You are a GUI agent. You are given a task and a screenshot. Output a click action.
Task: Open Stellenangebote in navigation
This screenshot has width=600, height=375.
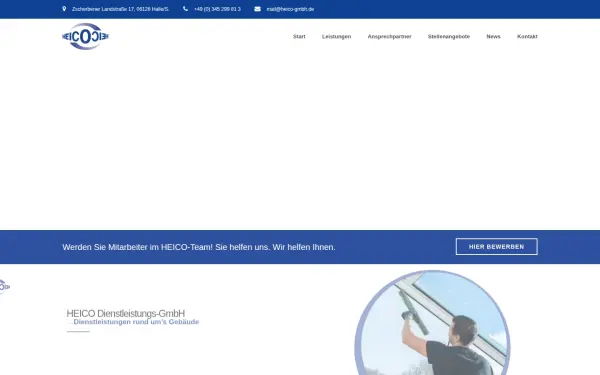(x=449, y=36)
